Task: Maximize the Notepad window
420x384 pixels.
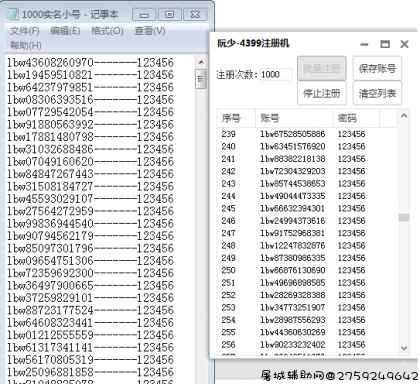Action: pos(170,14)
